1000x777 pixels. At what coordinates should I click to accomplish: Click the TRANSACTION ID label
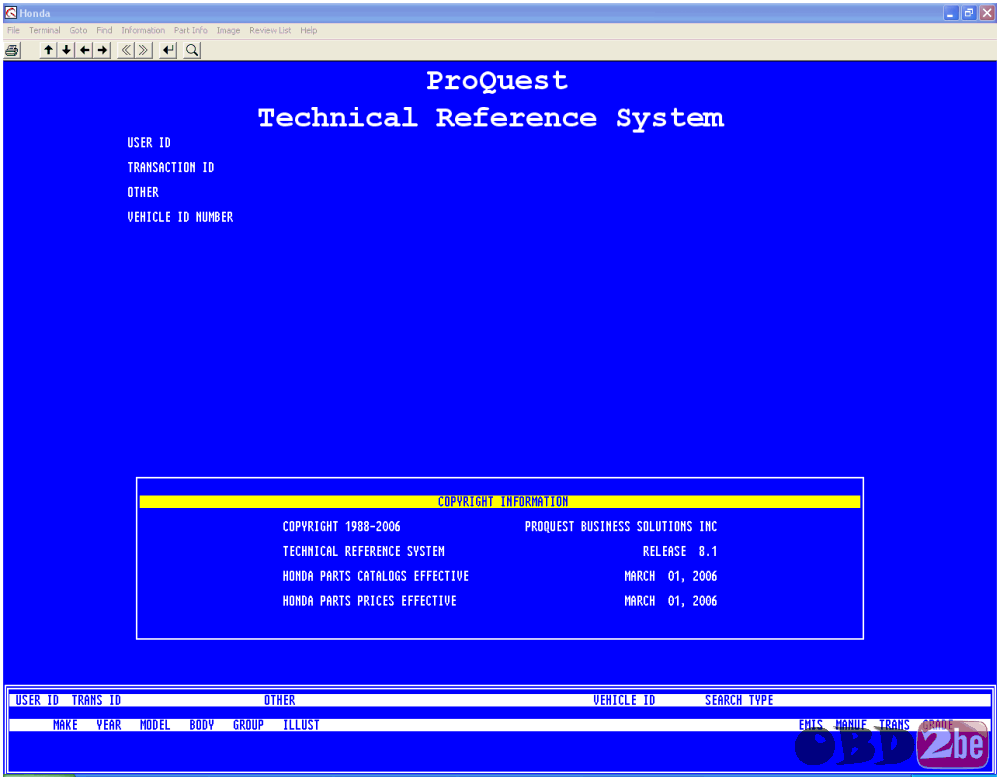click(x=171, y=167)
